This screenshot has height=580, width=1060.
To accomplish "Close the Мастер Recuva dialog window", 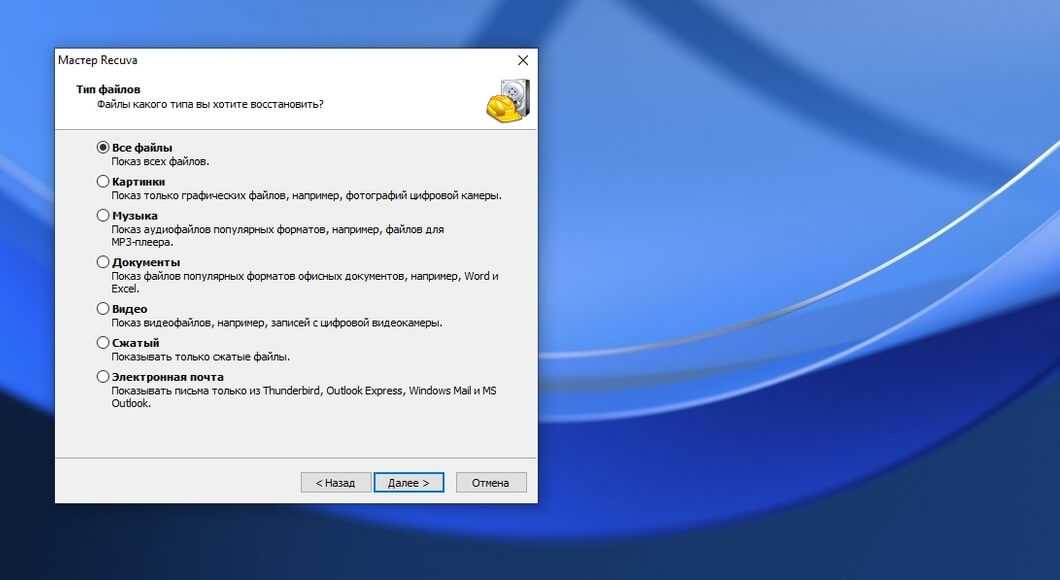I will coord(522,61).
